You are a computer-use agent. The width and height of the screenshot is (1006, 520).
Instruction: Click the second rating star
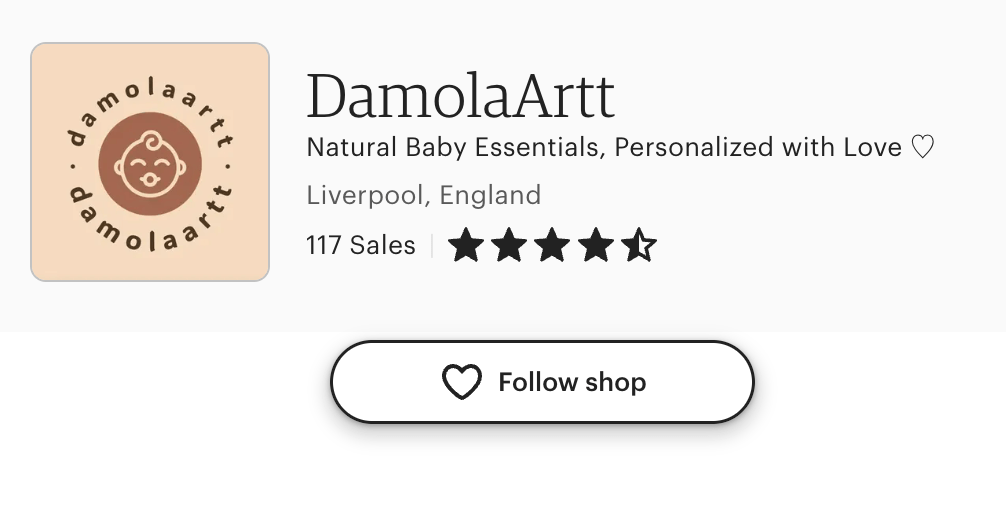click(509, 245)
